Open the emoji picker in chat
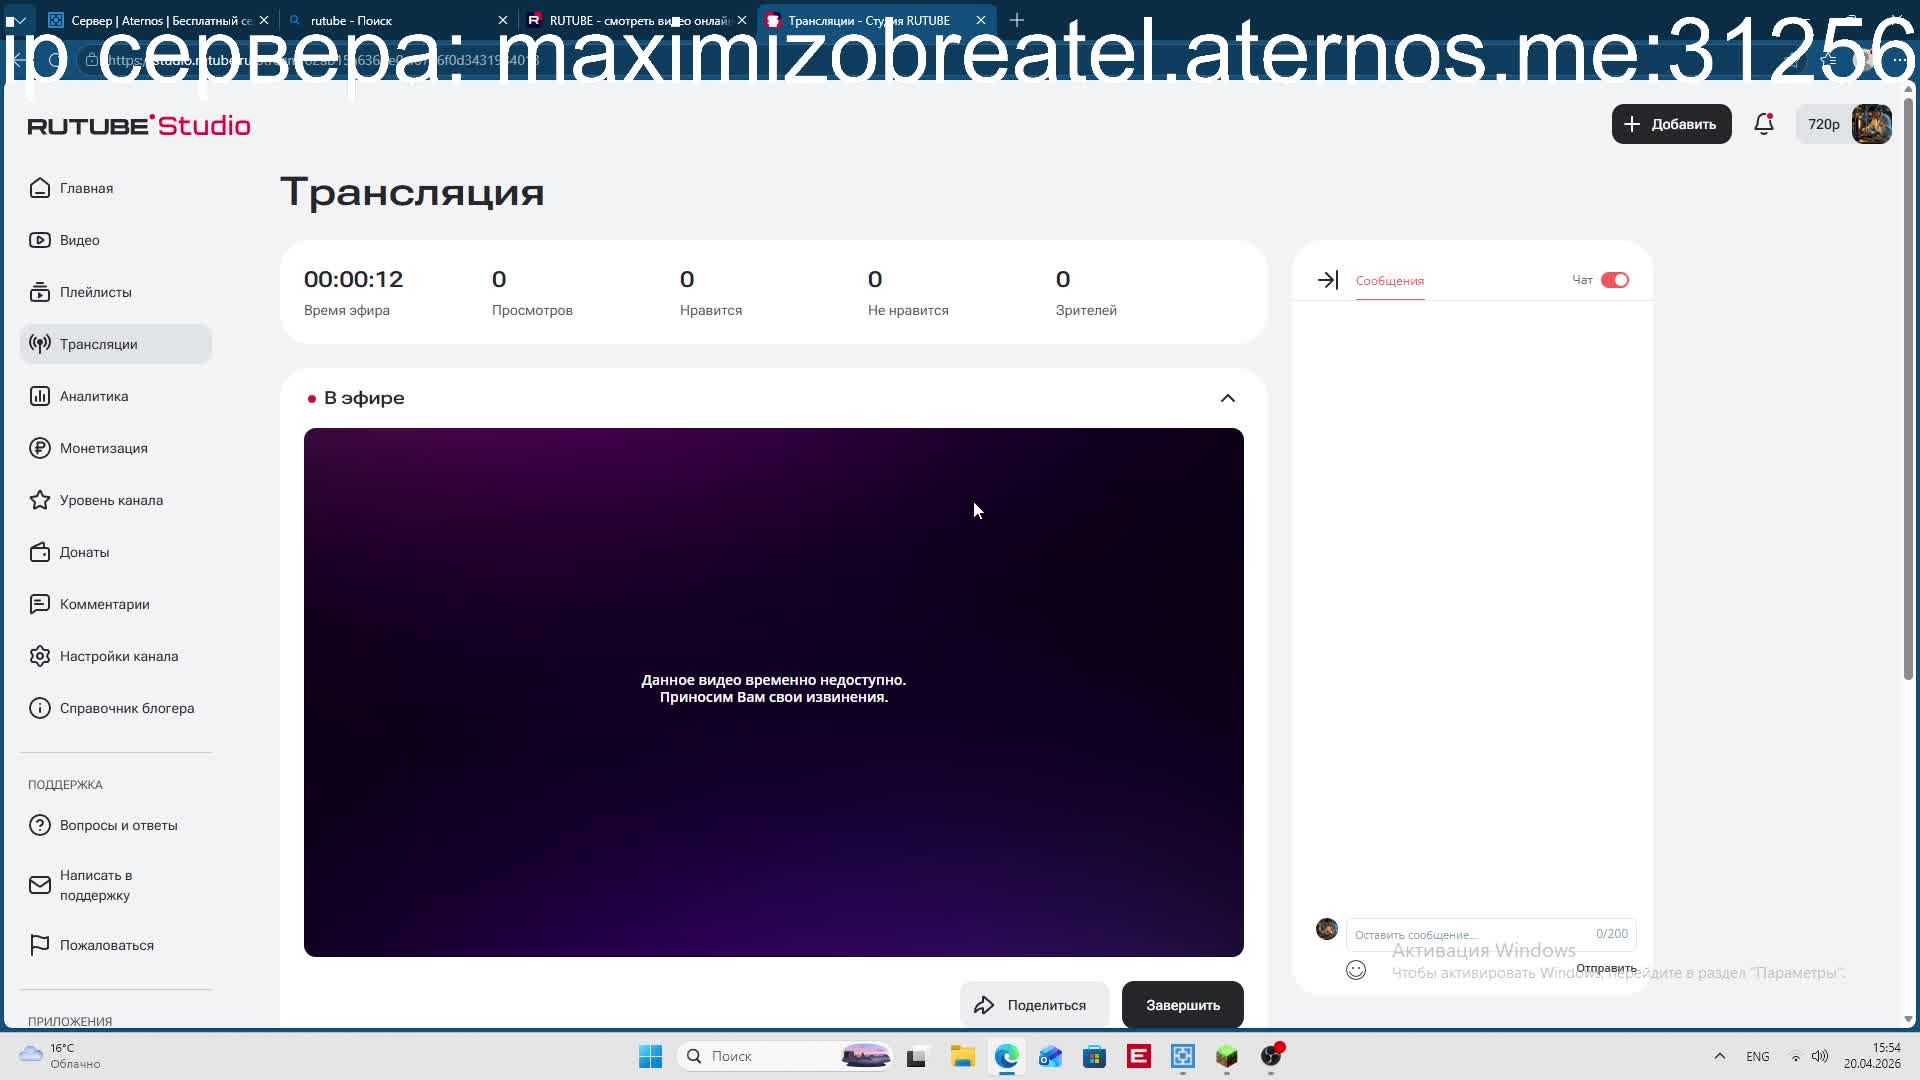The image size is (1920, 1080). click(1356, 969)
